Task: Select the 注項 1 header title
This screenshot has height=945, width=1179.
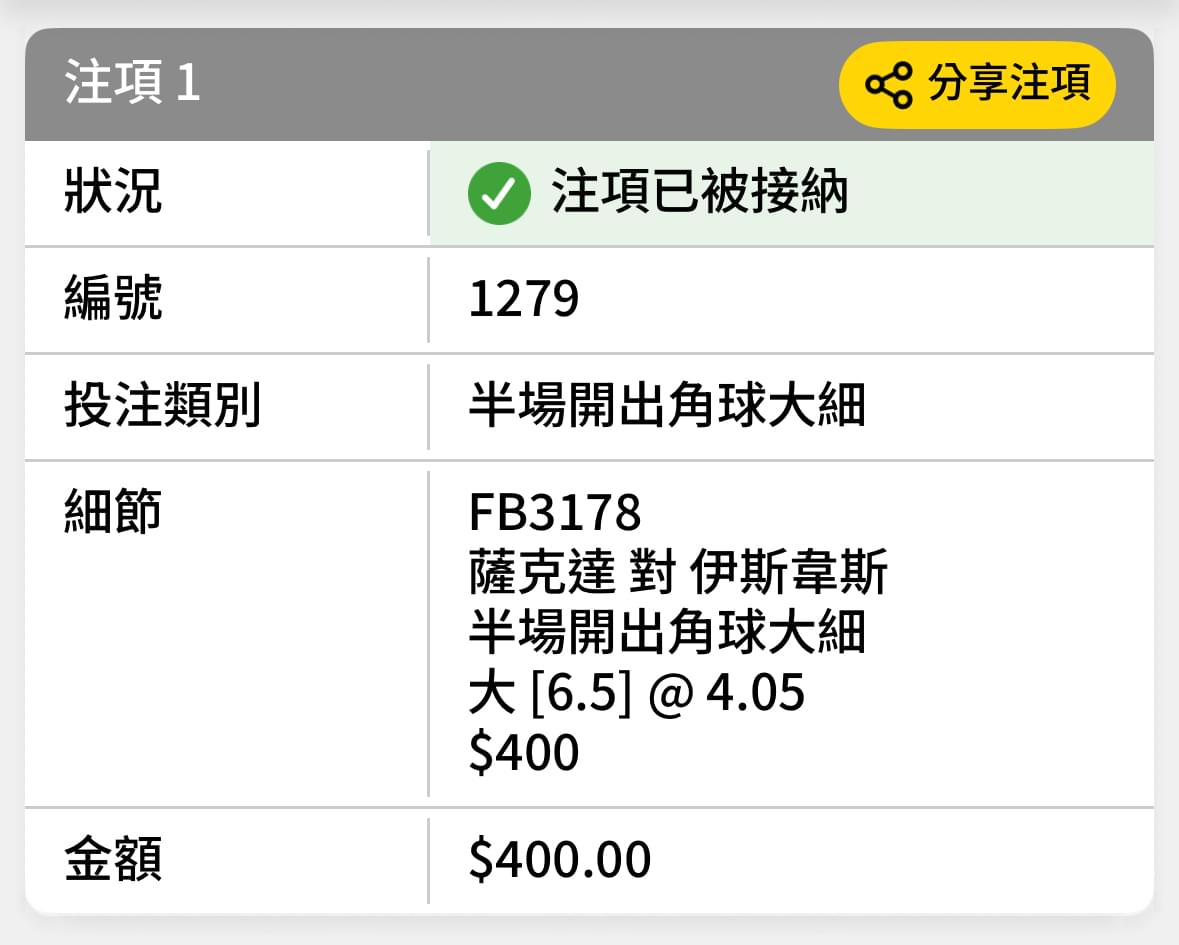Action: pyautogui.click(x=132, y=81)
